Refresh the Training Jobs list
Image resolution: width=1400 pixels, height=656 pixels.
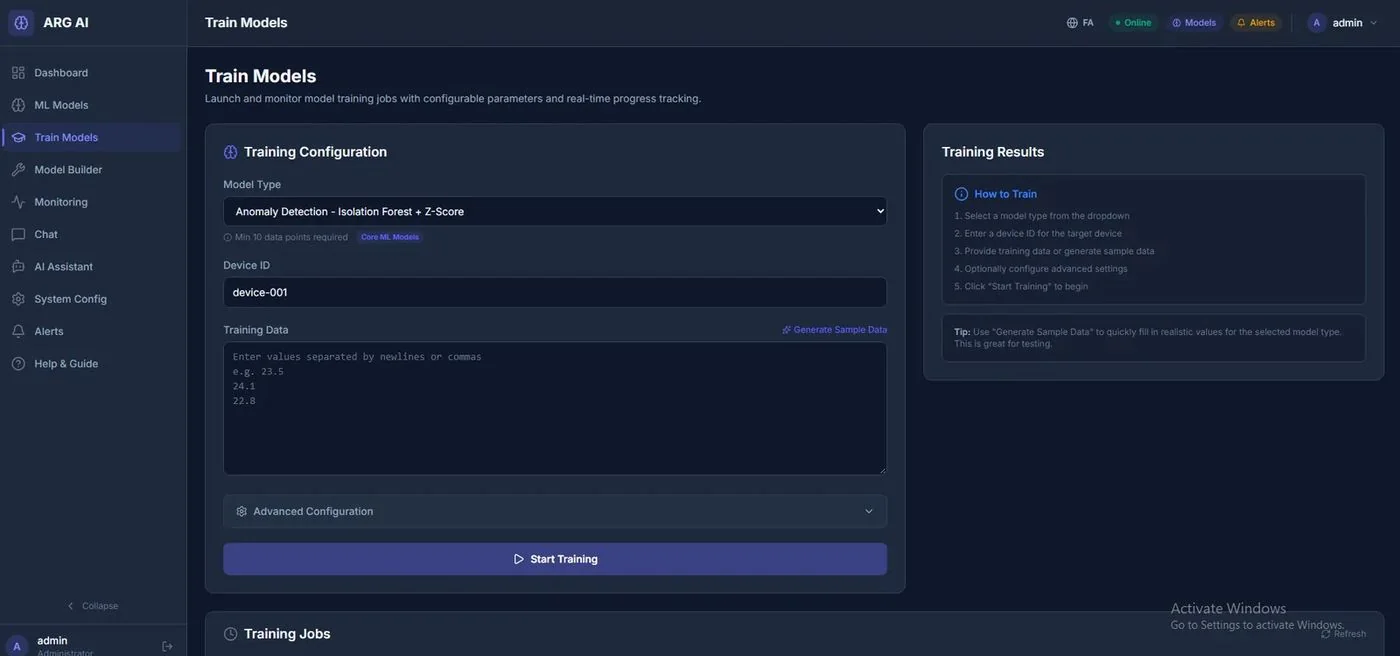[1343, 634]
